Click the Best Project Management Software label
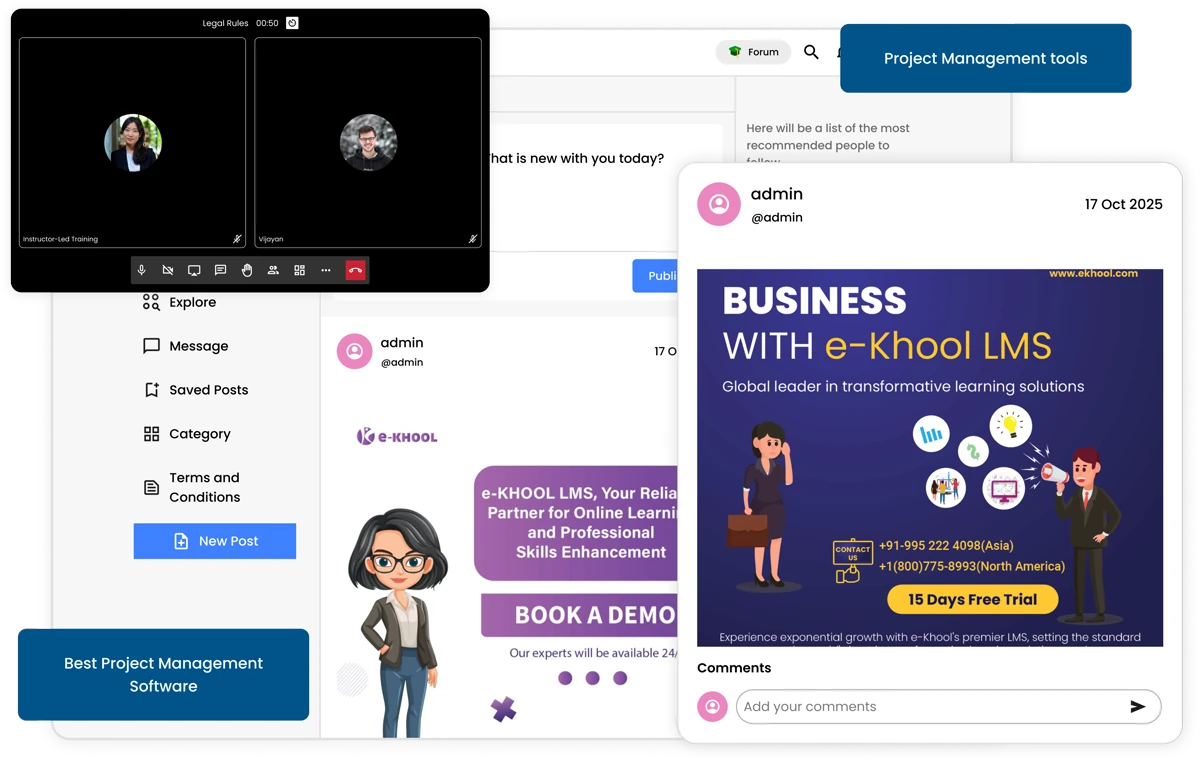Screen dimensions: 1200x761 click(163, 674)
